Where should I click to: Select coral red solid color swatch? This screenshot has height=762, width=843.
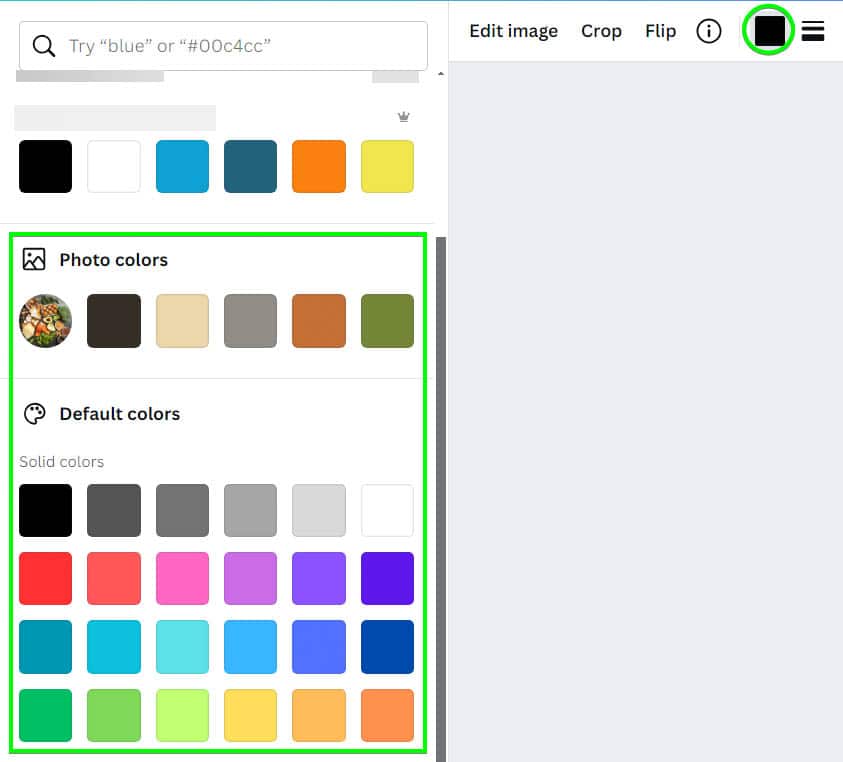pyautogui.click(x=114, y=578)
